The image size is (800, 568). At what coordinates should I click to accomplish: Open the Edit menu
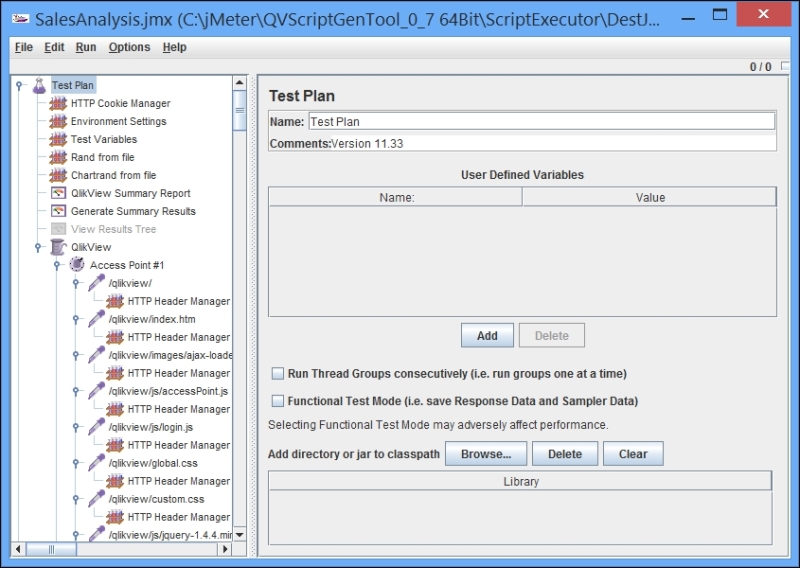coord(54,47)
